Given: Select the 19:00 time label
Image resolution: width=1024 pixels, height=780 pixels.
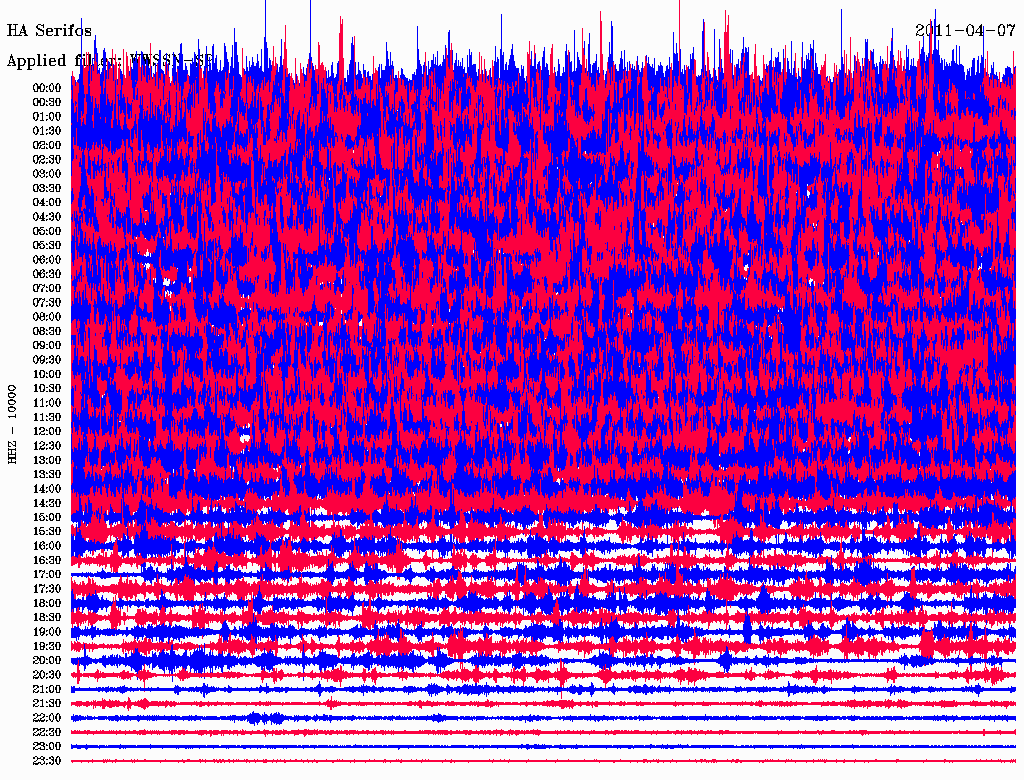Looking at the screenshot, I should 47,632.
